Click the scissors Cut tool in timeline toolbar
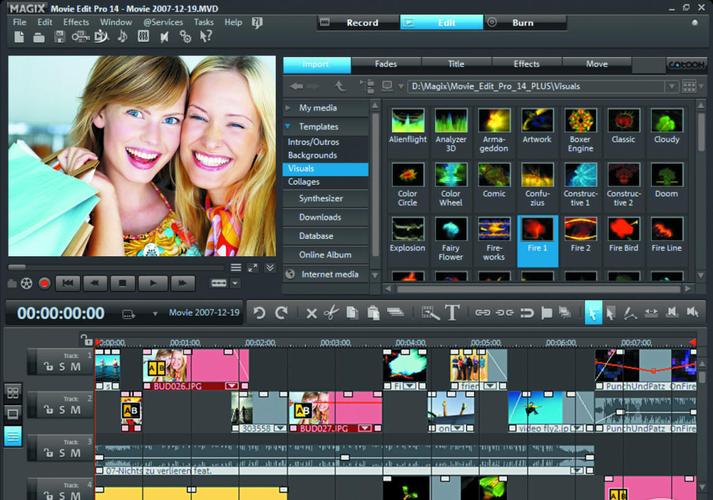Viewport: 713px width, 500px height. (331, 313)
